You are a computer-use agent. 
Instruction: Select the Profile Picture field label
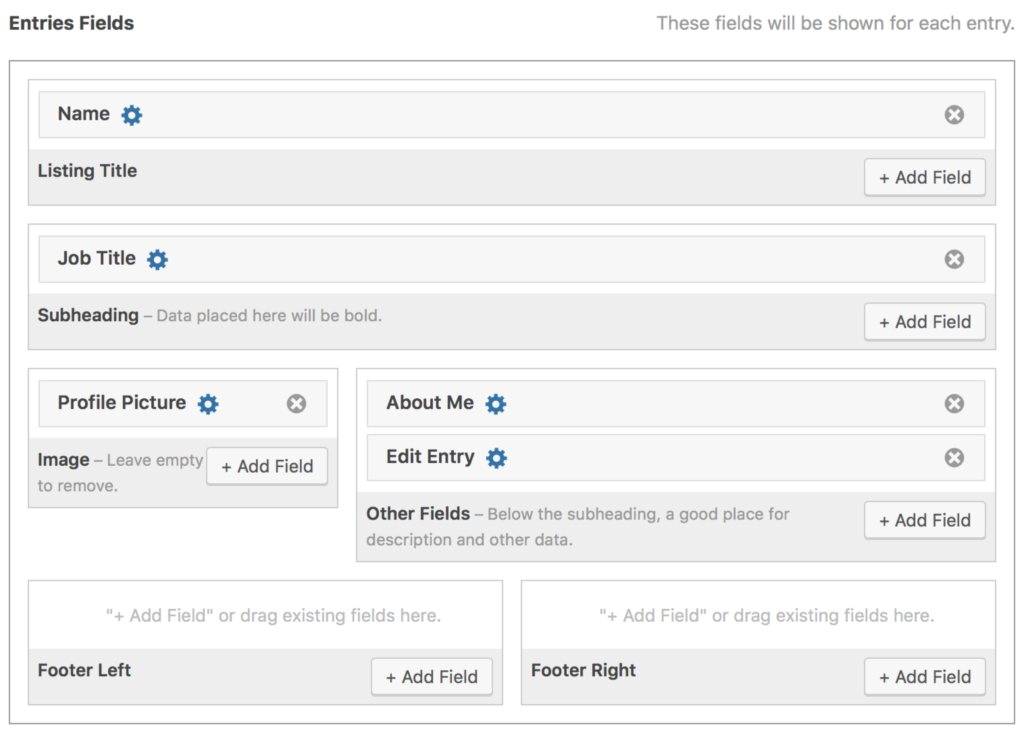click(x=122, y=402)
